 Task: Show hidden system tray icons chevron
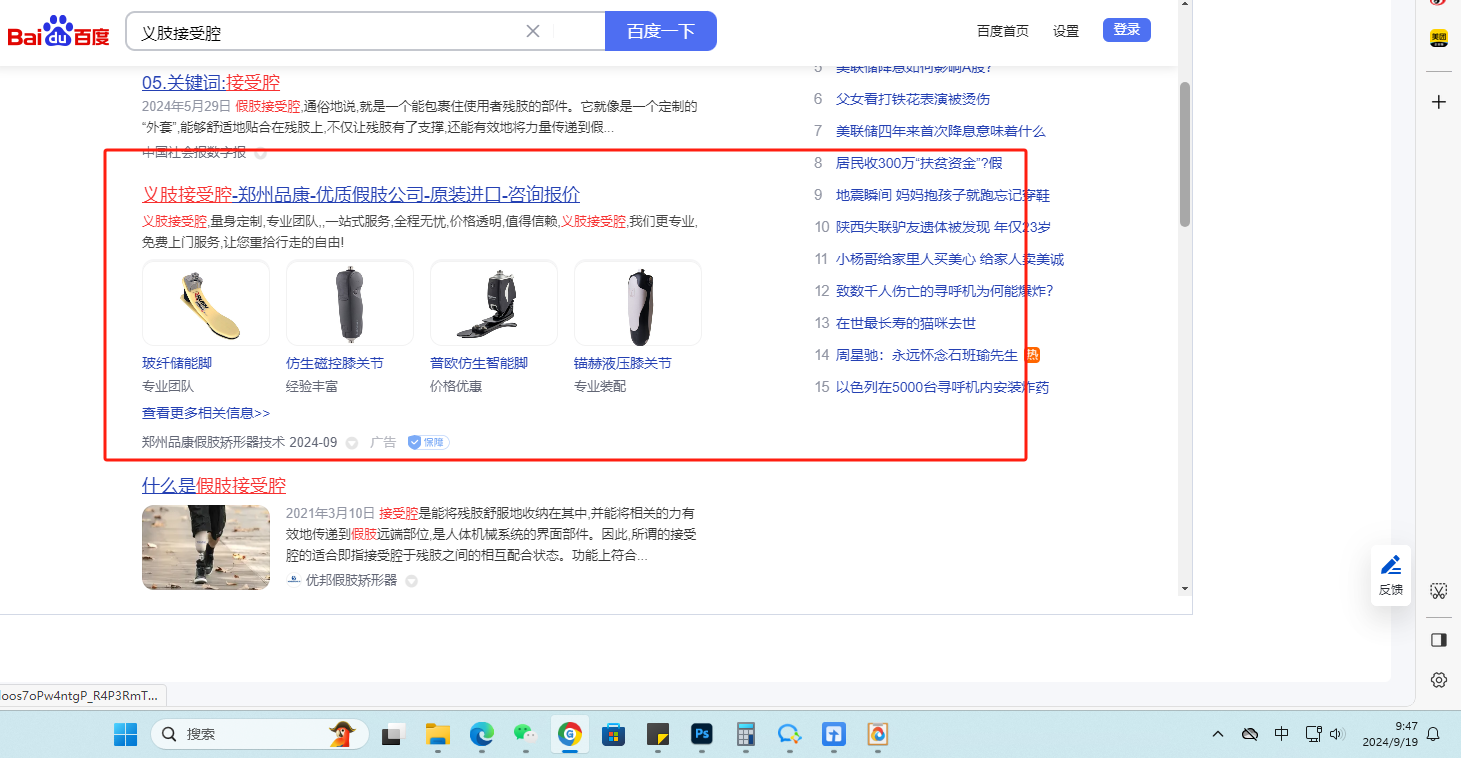coord(1217,734)
